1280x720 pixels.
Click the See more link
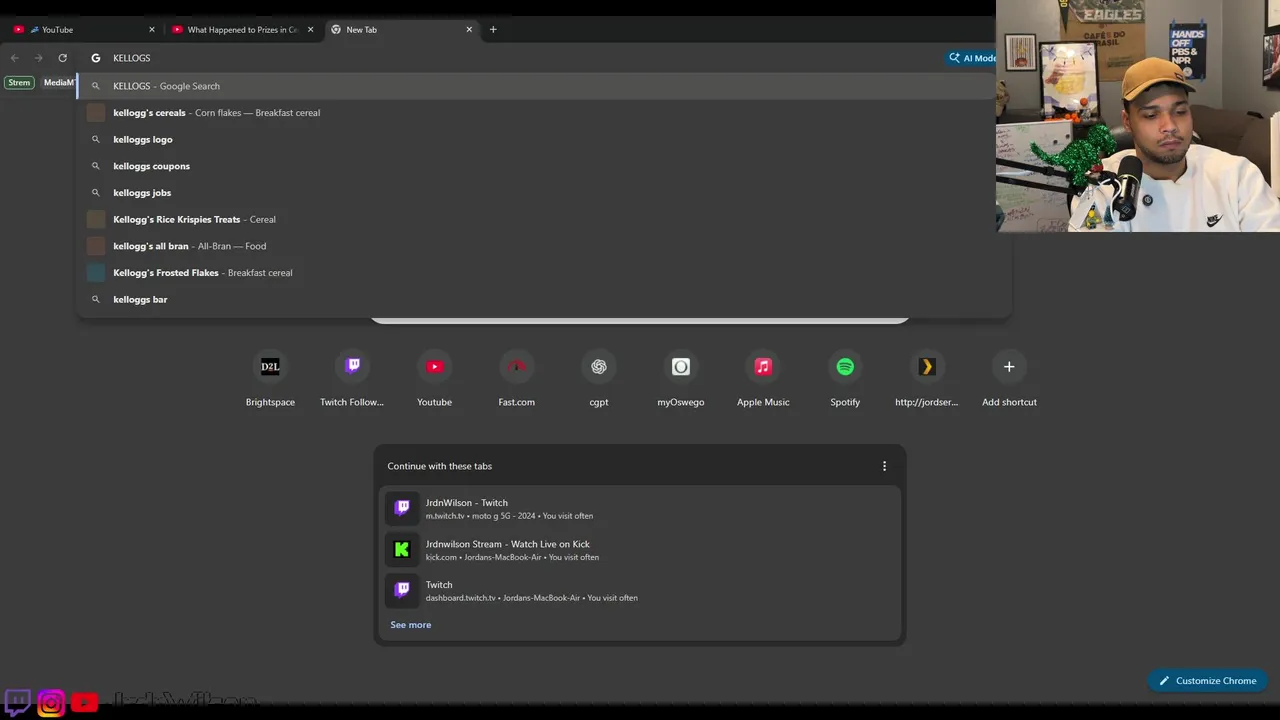(x=411, y=625)
